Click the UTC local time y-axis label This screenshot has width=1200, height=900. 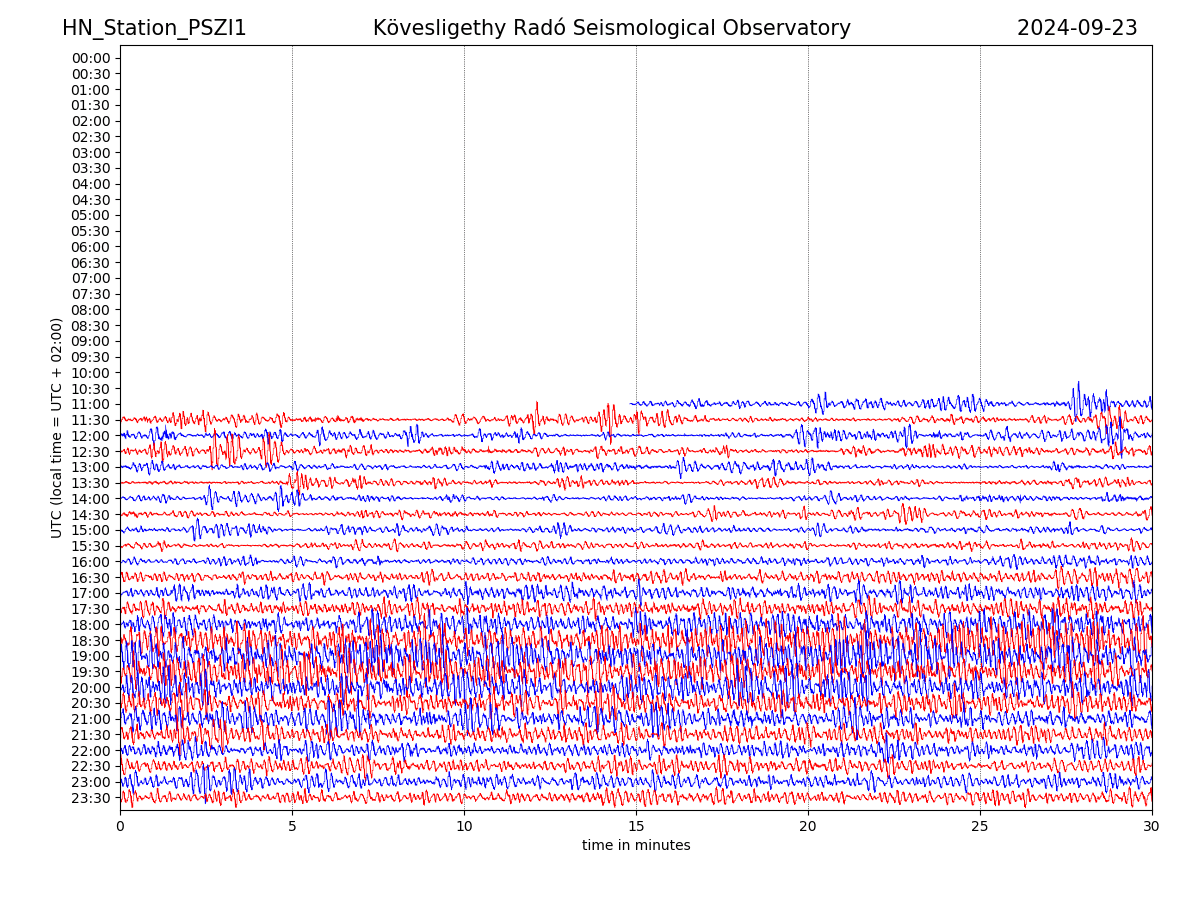click(57, 427)
